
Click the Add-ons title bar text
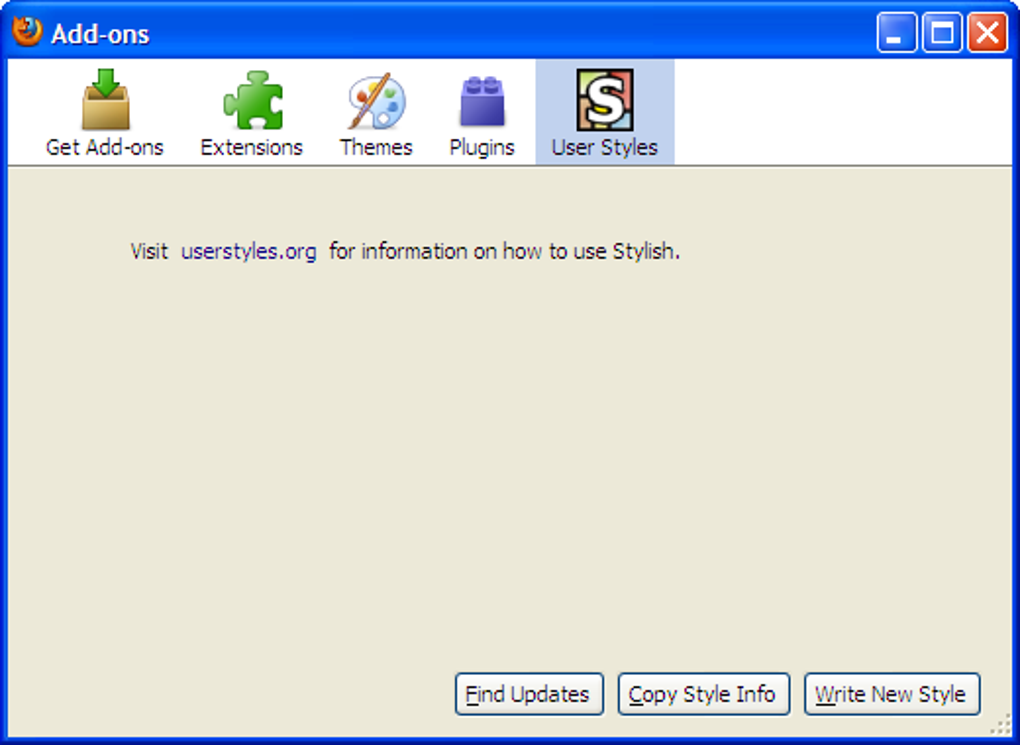coord(100,34)
